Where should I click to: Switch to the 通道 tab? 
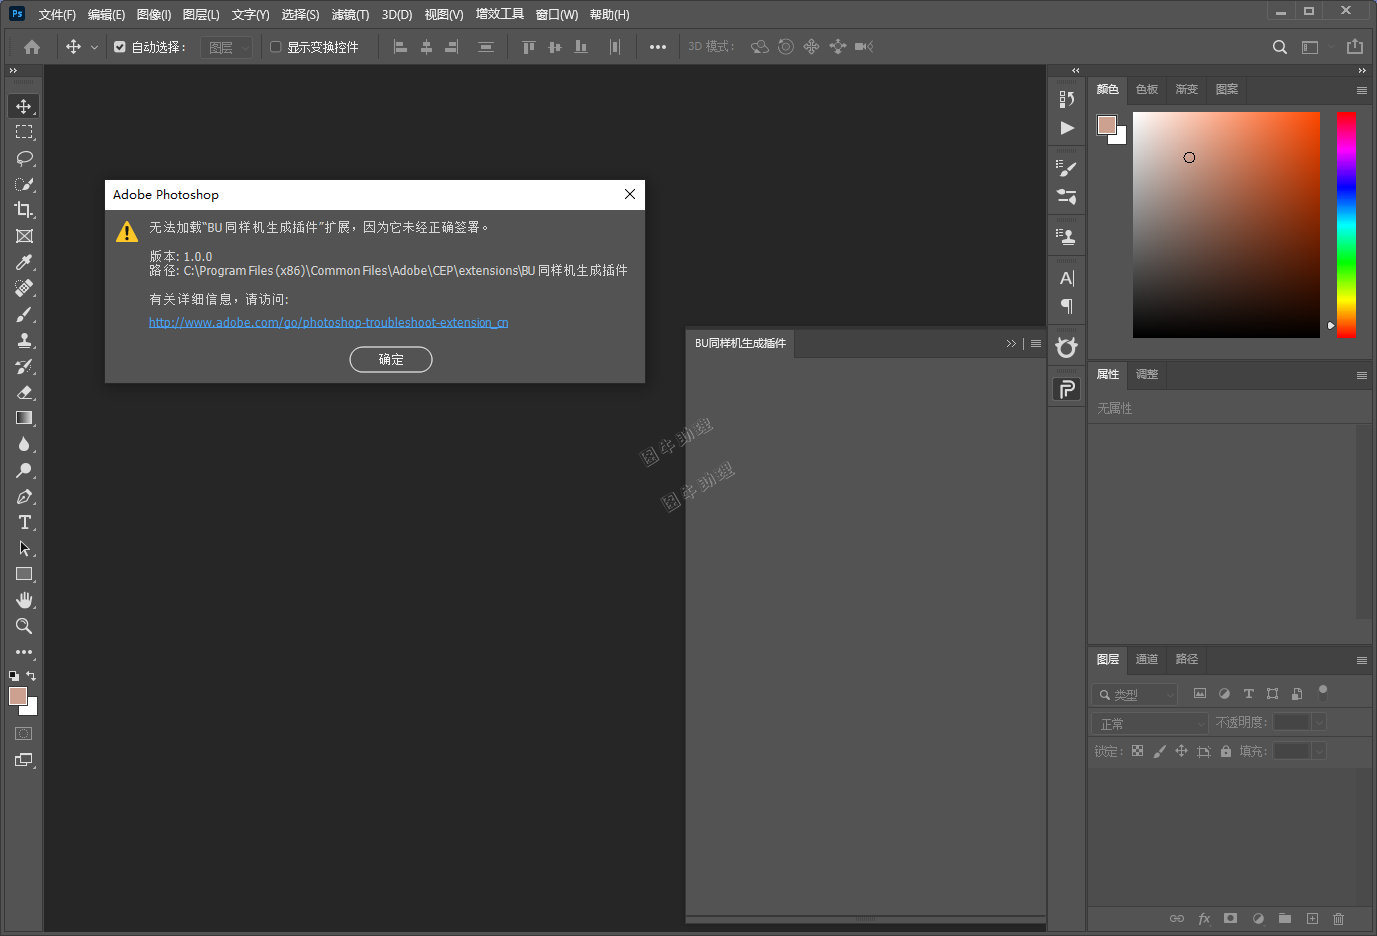click(1147, 660)
